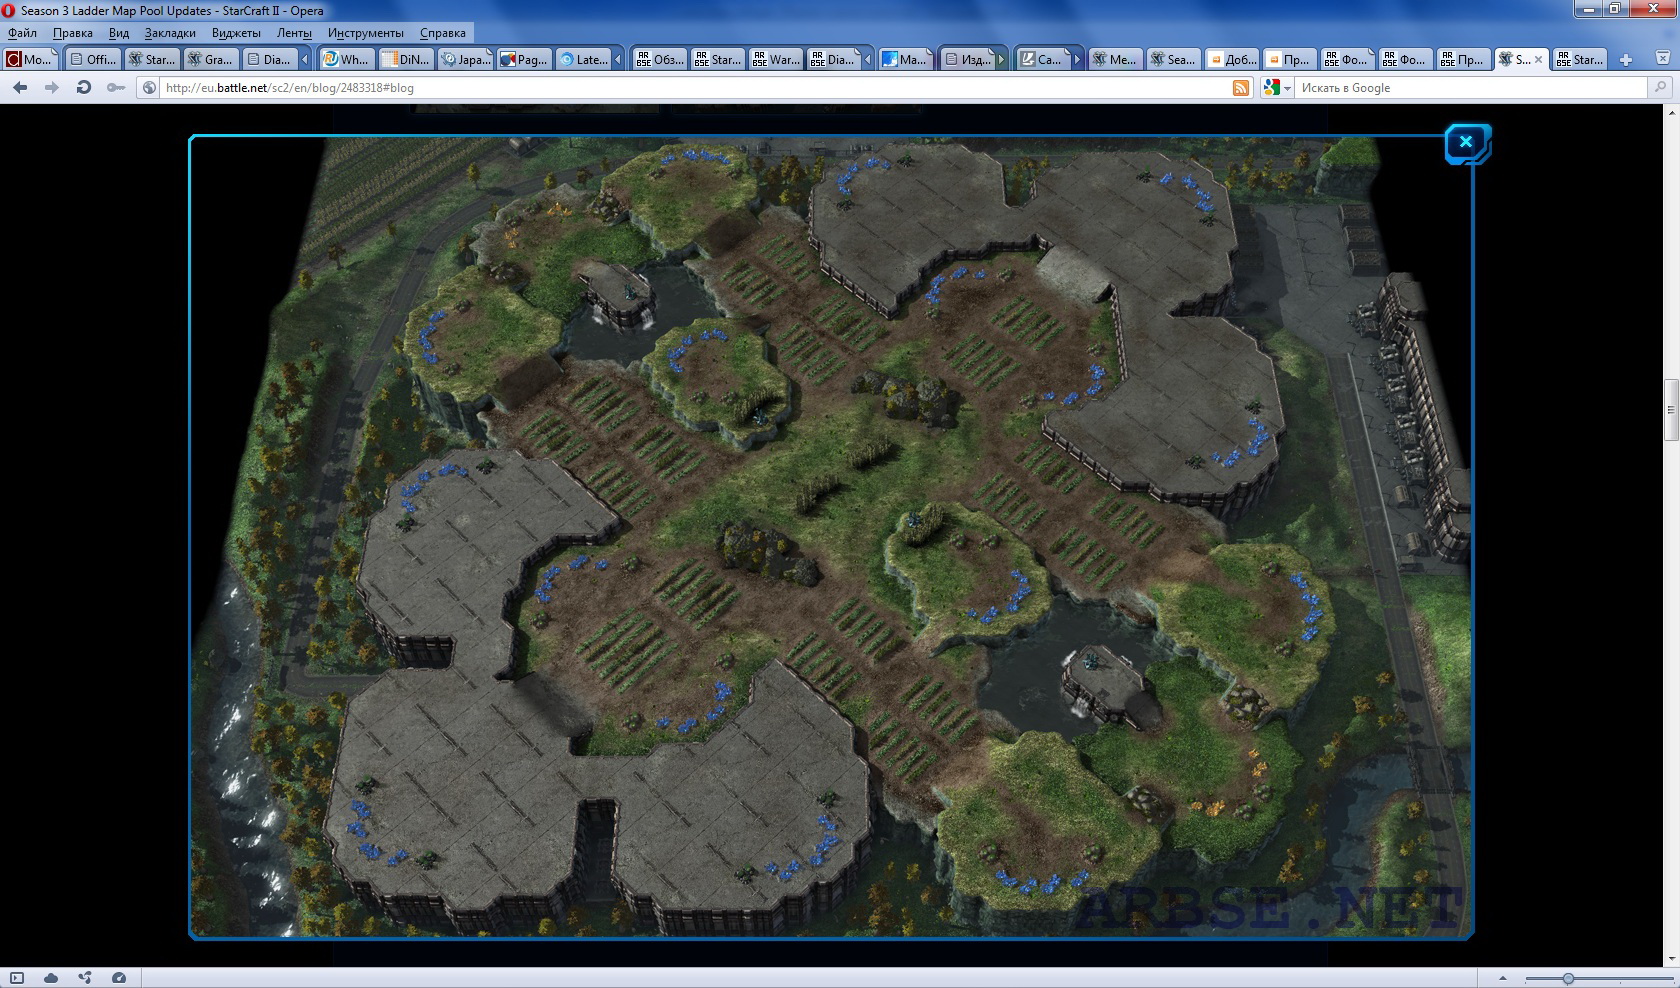Open the Инструменты menu
The height and width of the screenshot is (988, 1680).
[366, 33]
